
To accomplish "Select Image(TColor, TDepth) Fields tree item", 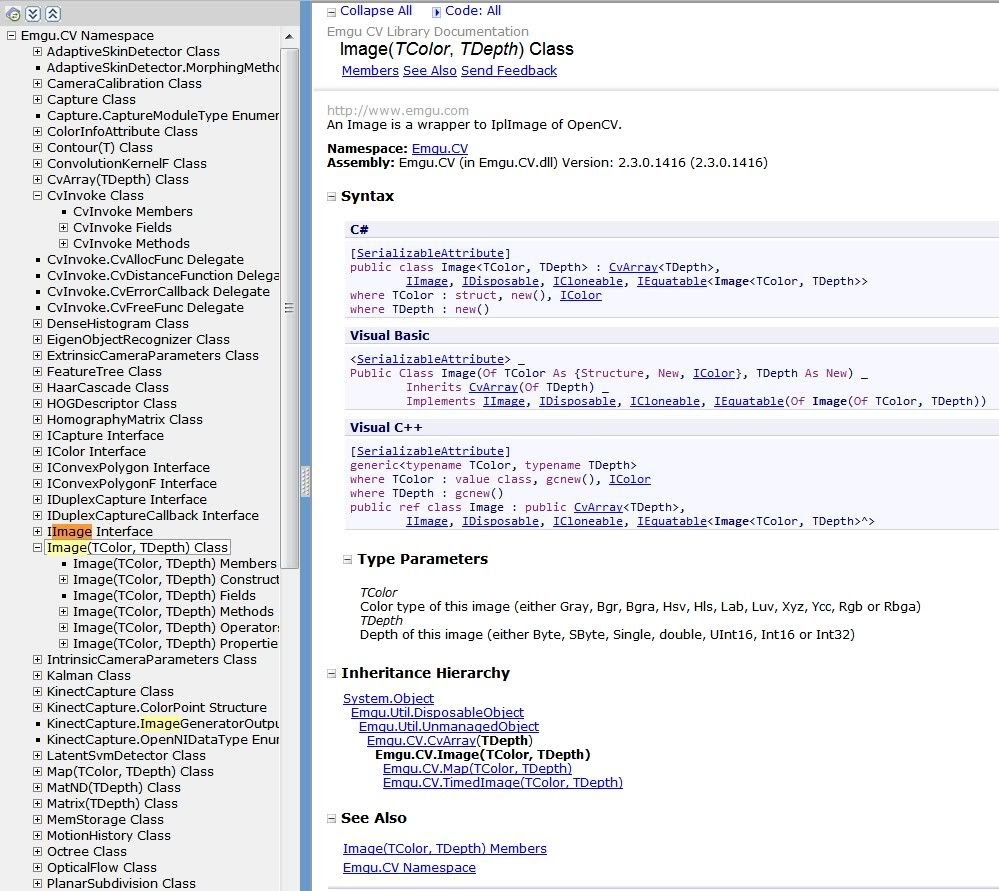I will pos(164,596).
